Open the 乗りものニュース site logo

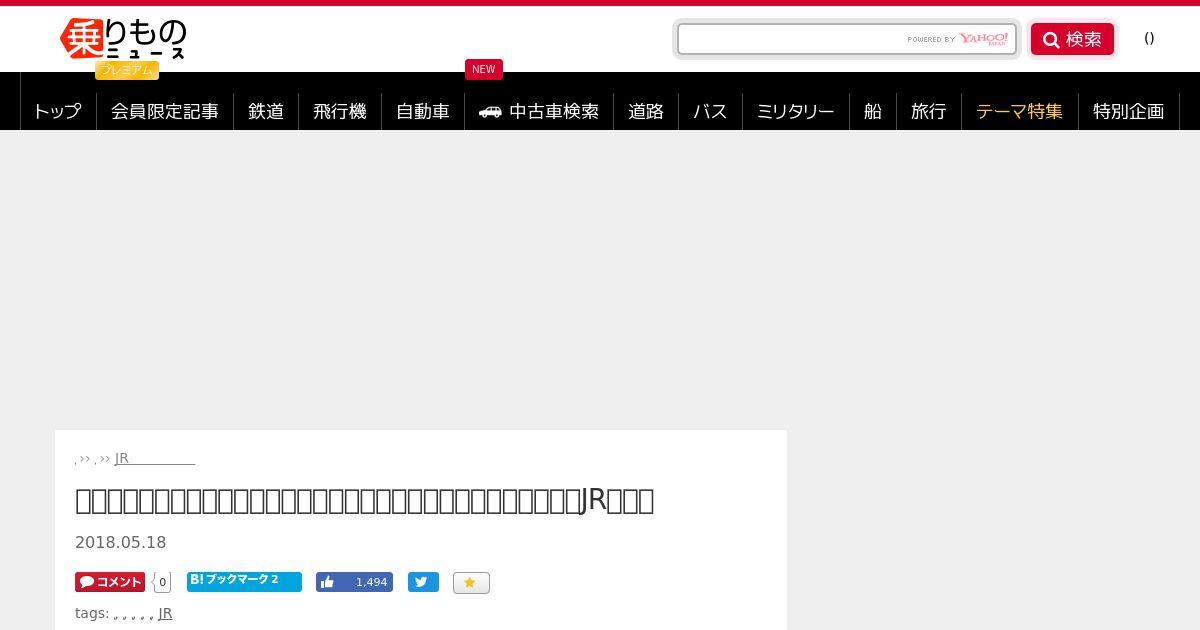[123, 40]
